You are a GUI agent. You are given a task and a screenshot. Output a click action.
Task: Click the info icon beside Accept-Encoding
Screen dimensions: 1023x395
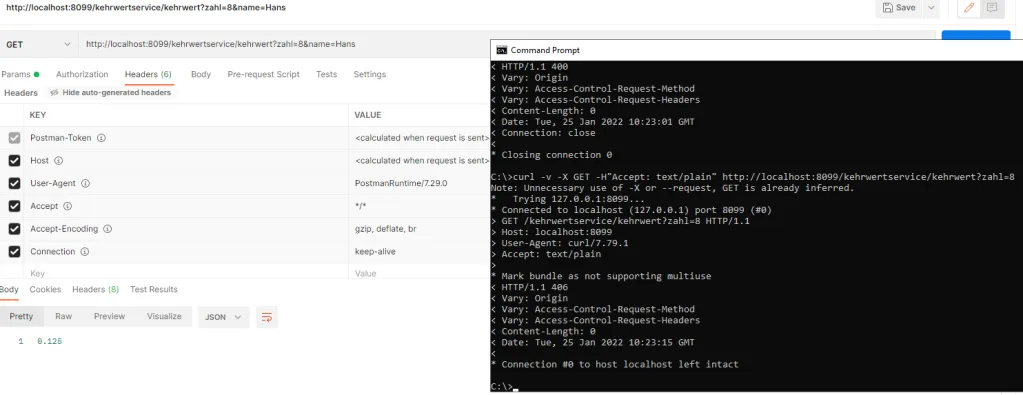click(107, 229)
